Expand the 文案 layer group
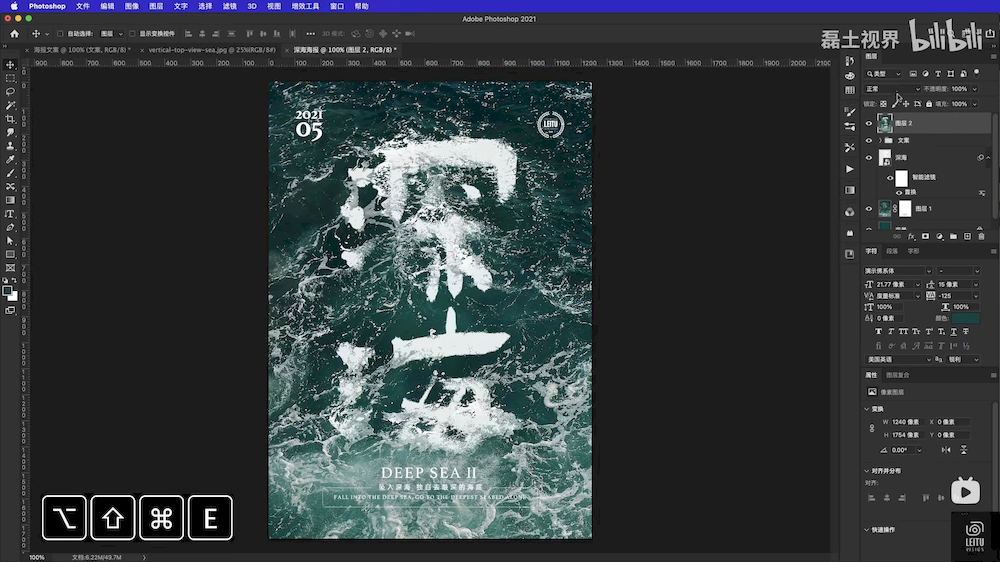The width and height of the screenshot is (1000, 562). click(x=880, y=140)
